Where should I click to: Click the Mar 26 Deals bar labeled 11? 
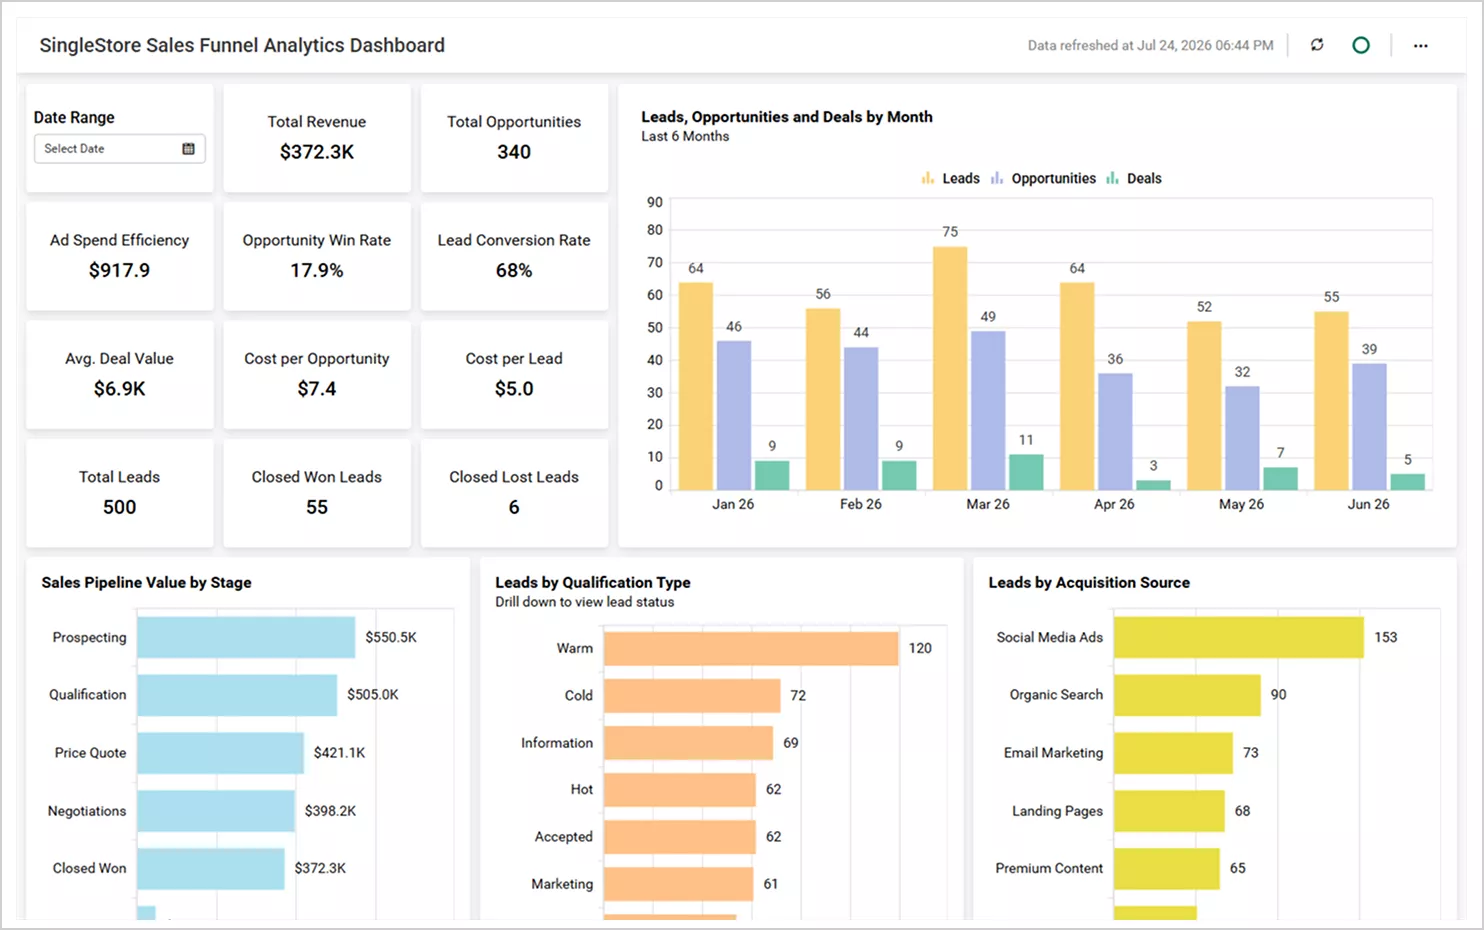pos(1026,472)
